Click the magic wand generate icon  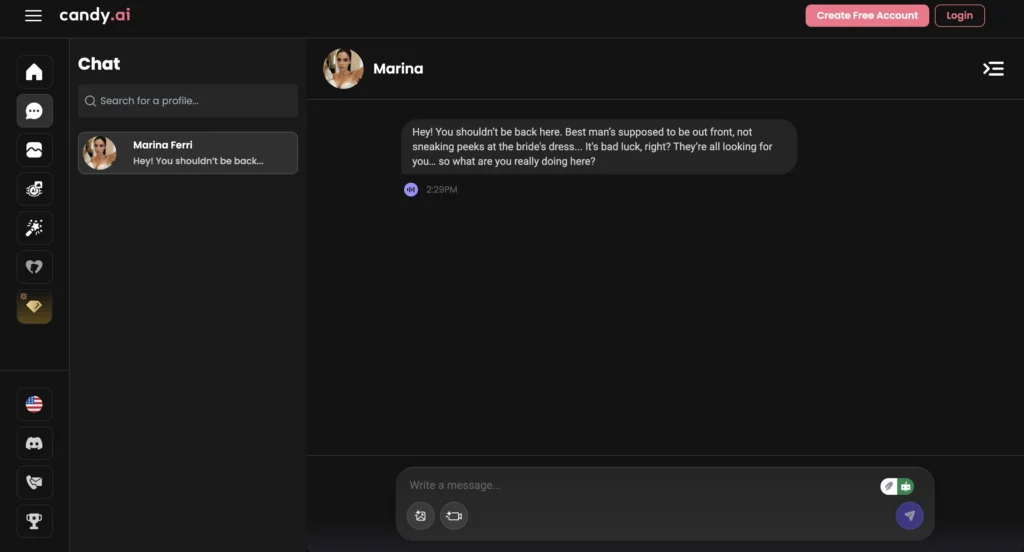[34, 228]
